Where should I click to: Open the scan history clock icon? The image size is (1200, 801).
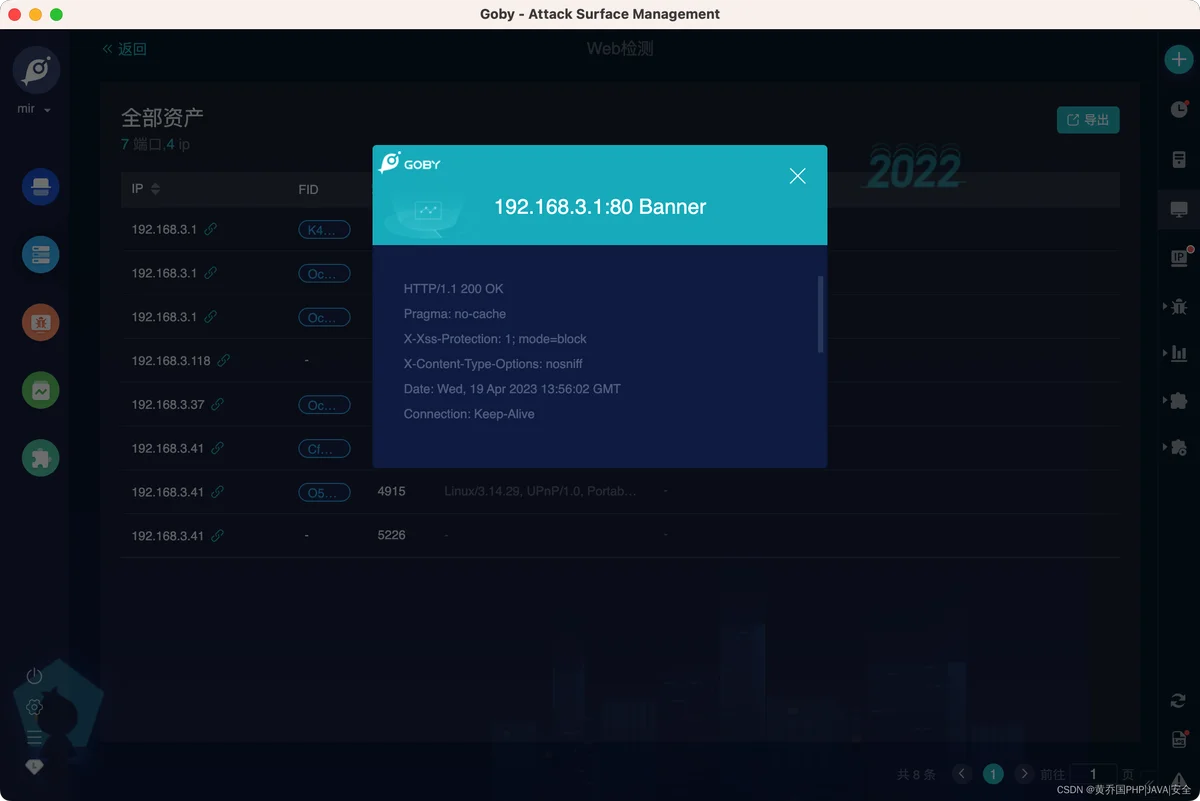1179,109
